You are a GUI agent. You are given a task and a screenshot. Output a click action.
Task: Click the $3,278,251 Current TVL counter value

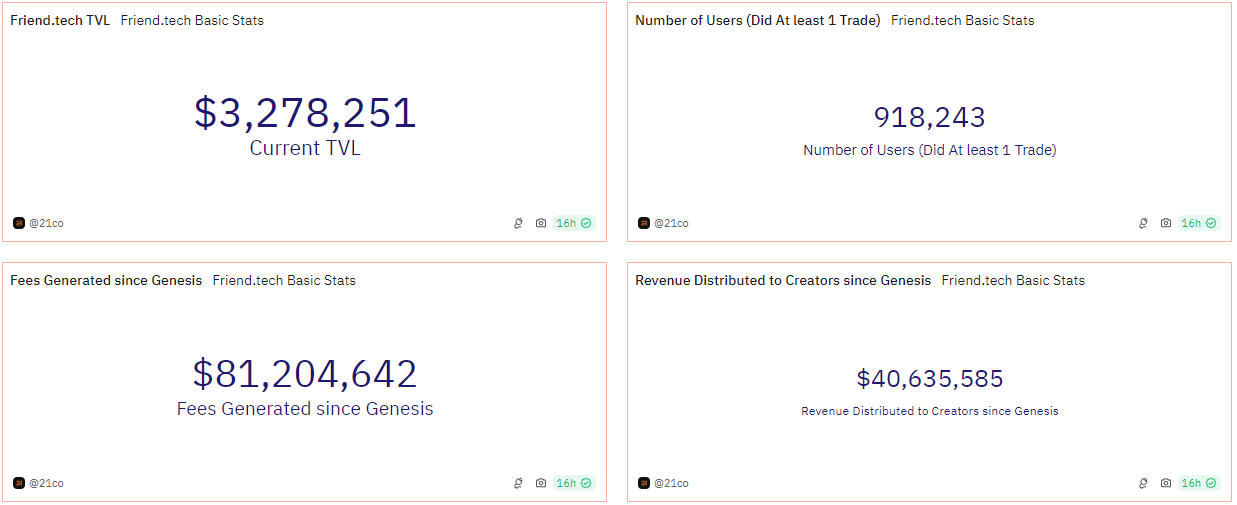(305, 113)
